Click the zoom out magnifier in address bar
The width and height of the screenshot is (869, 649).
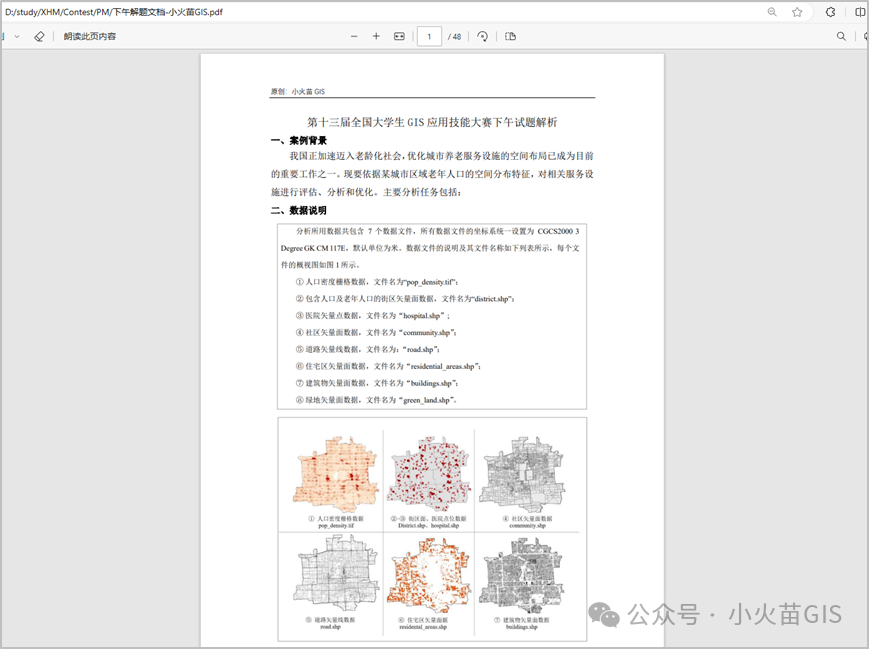(x=771, y=12)
